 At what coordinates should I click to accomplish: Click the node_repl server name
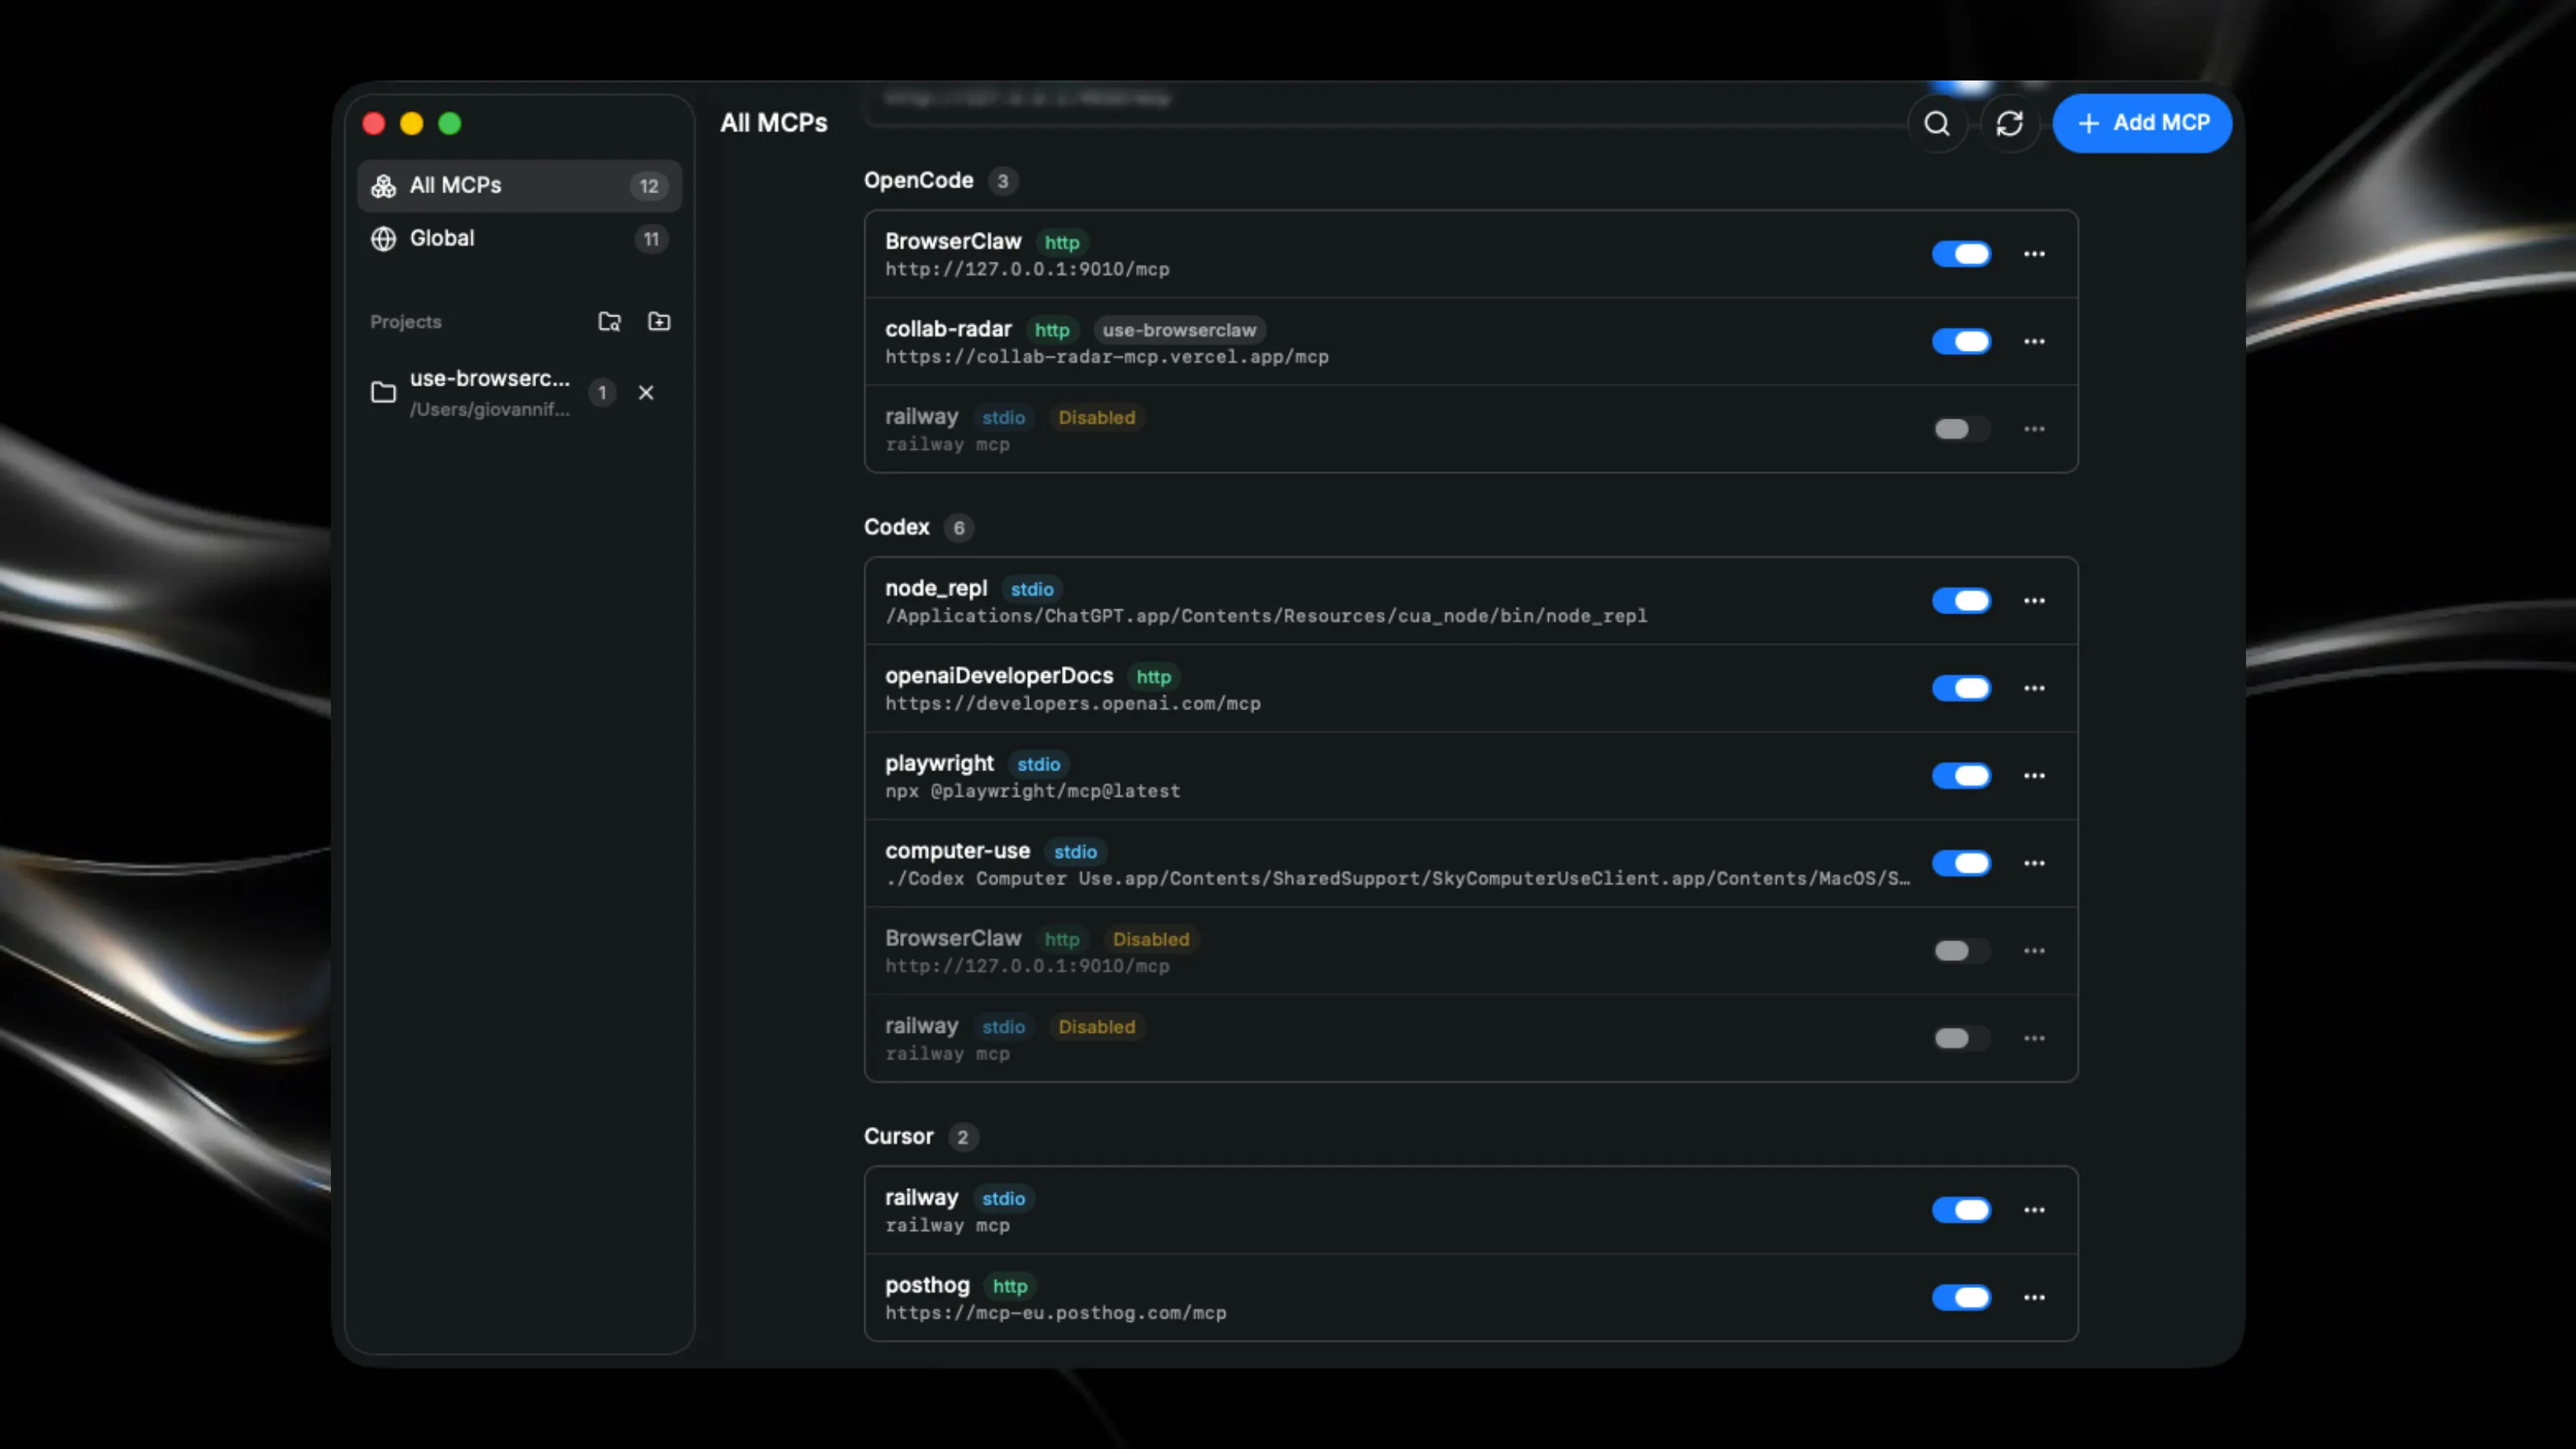(x=935, y=588)
